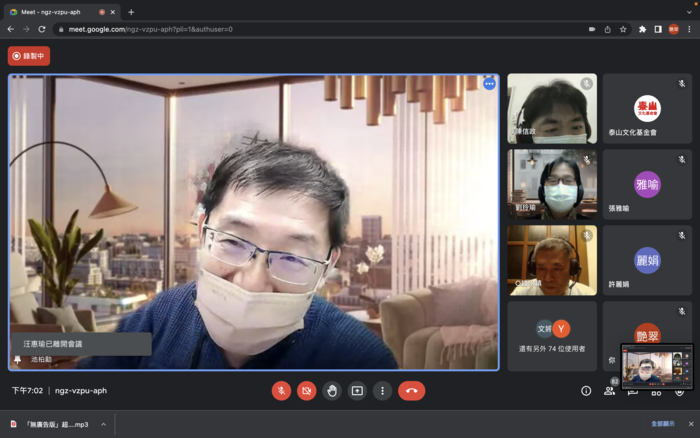Bookmark this page with the star icon
700x438 pixels.
click(623, 29)
